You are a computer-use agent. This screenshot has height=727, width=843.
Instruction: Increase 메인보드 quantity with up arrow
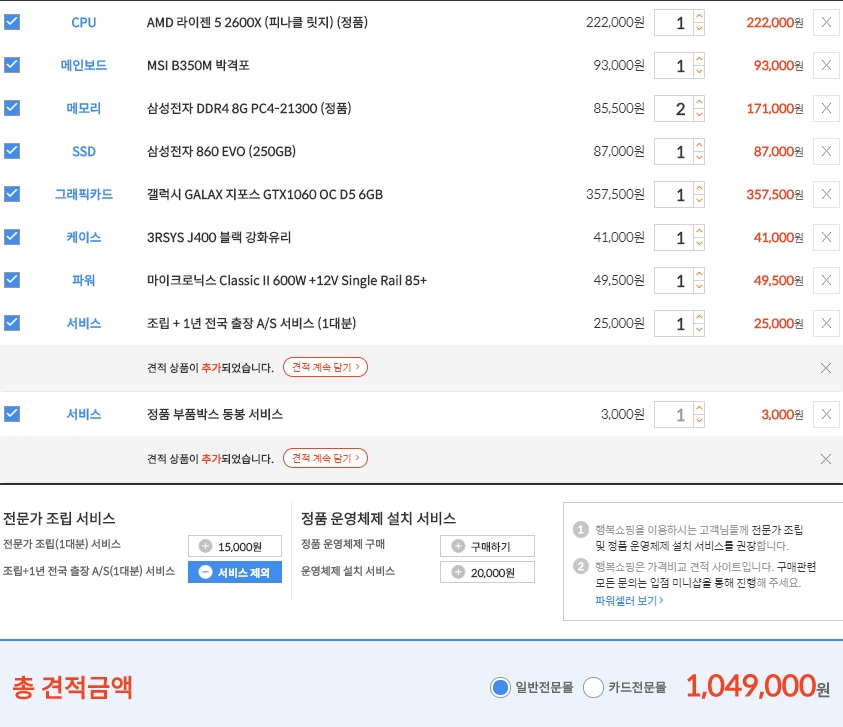tap(699, 59)
